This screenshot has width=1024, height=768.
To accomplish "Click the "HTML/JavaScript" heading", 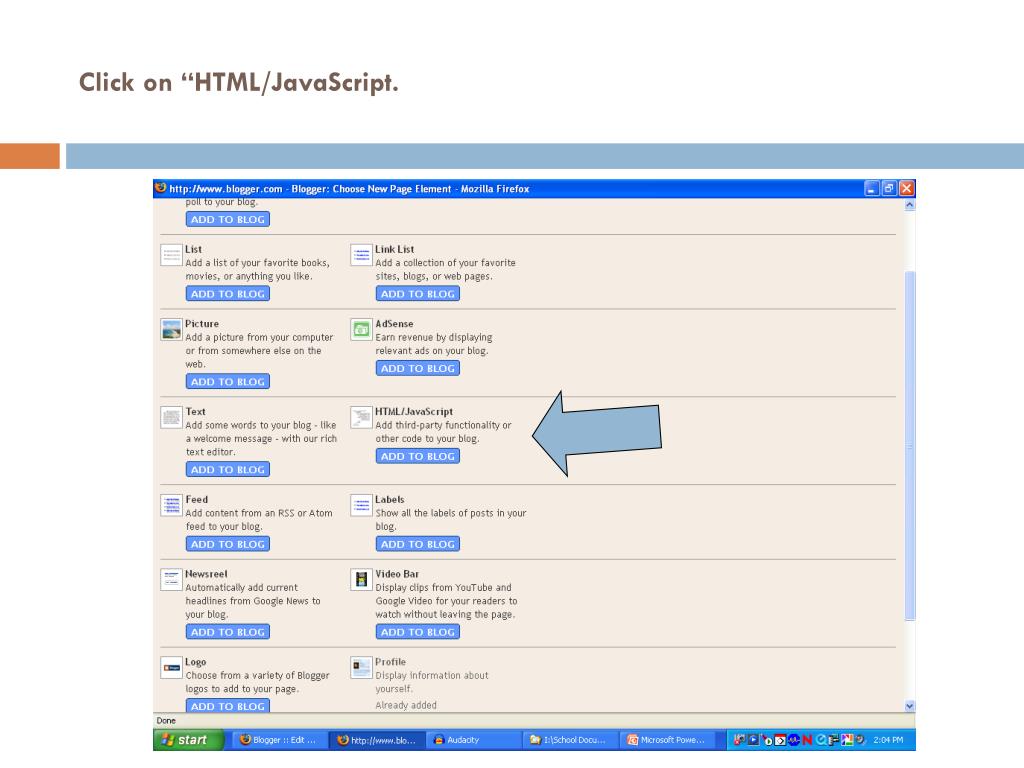I will (x=414, y=411).
